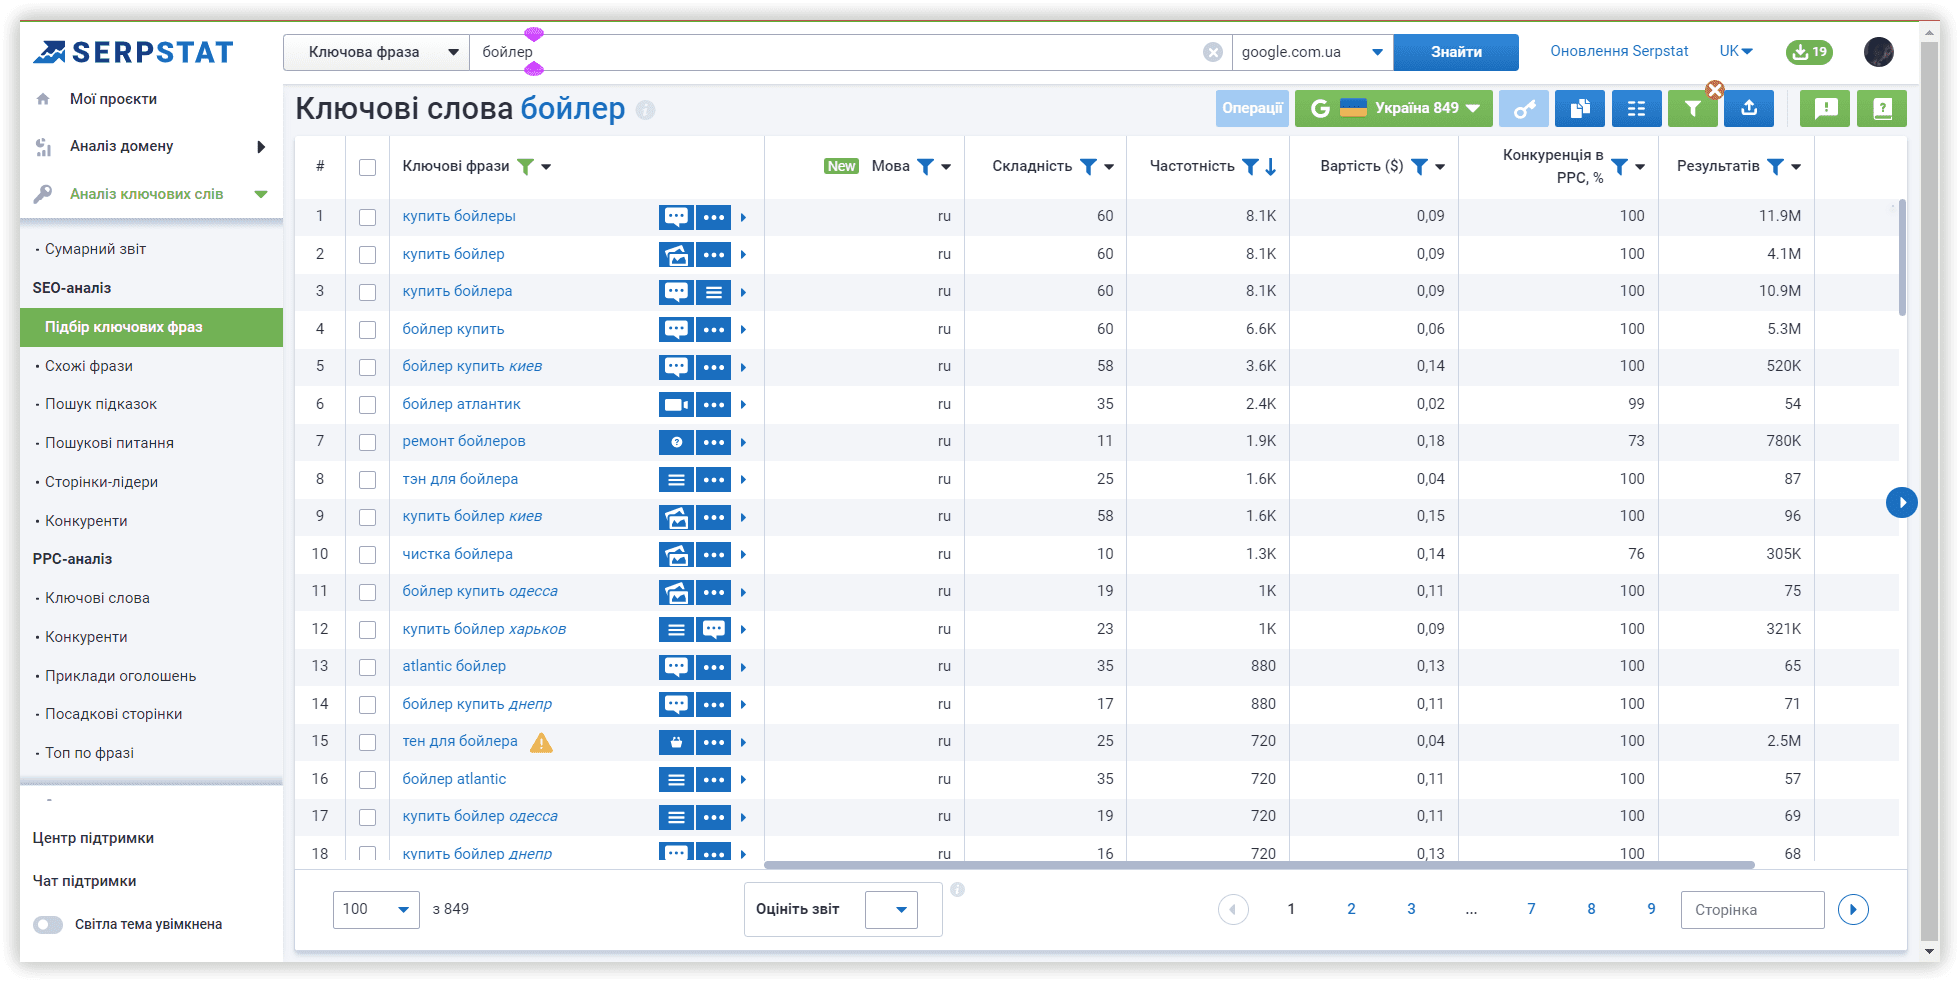Screen dimensions: 1960x982
Task: Expand the Україна 849 database dropdown
Action: click(1394, 108)
